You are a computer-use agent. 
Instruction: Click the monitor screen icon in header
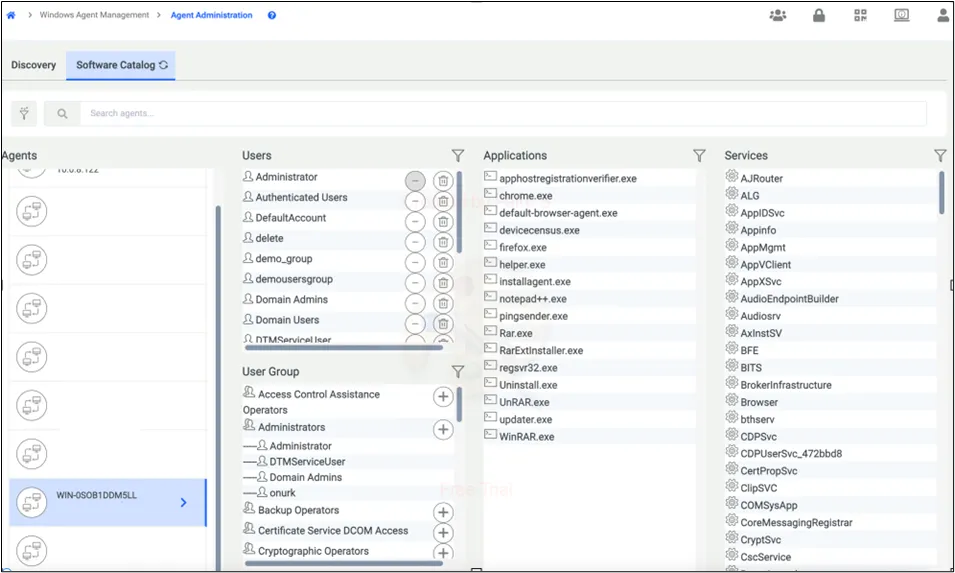coord(901,15)
